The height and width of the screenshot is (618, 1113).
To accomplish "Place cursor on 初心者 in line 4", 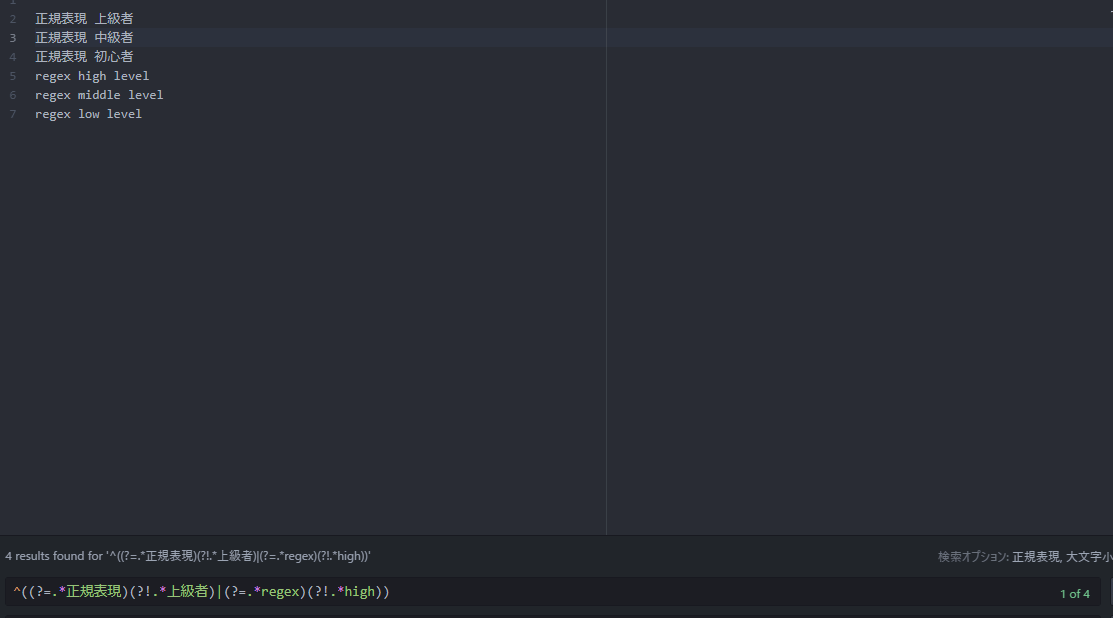I will pos(114,57).
